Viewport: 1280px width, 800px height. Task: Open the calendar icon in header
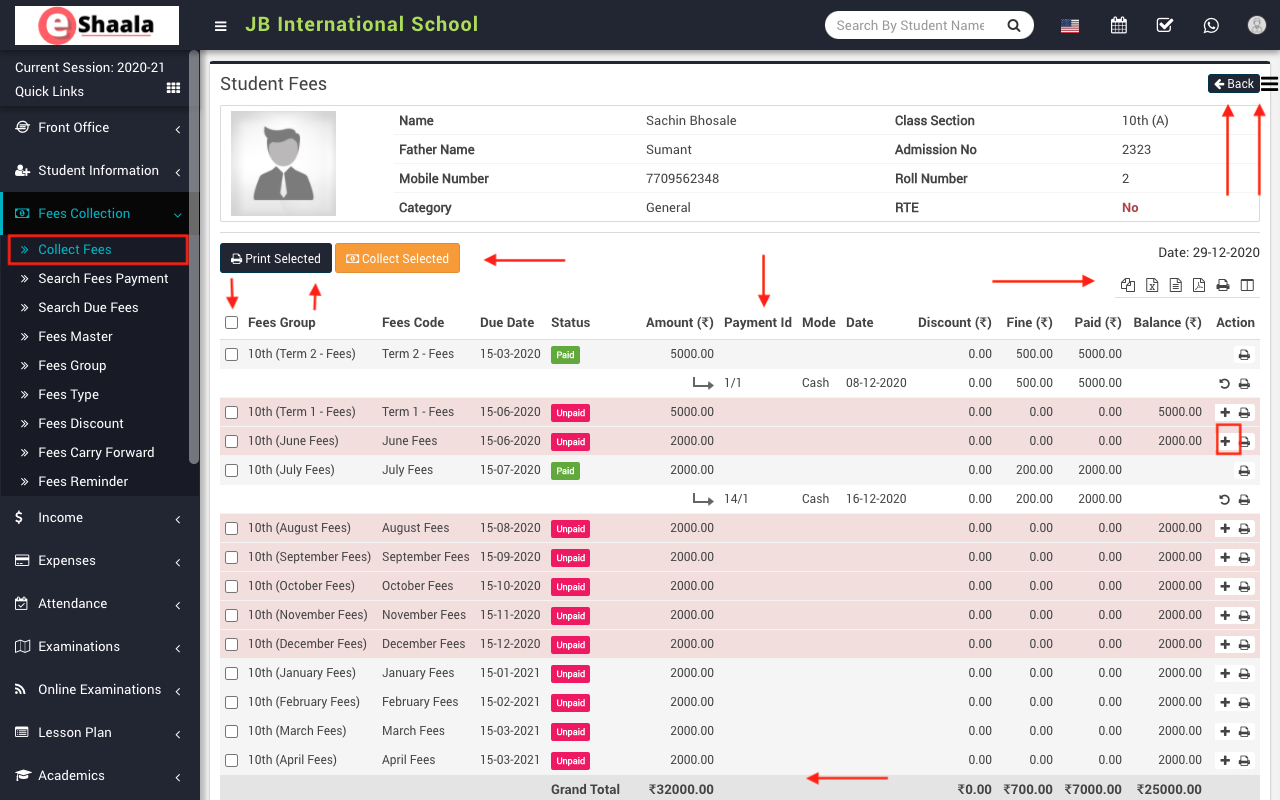pyautogui.click(x=1118, y=25)
